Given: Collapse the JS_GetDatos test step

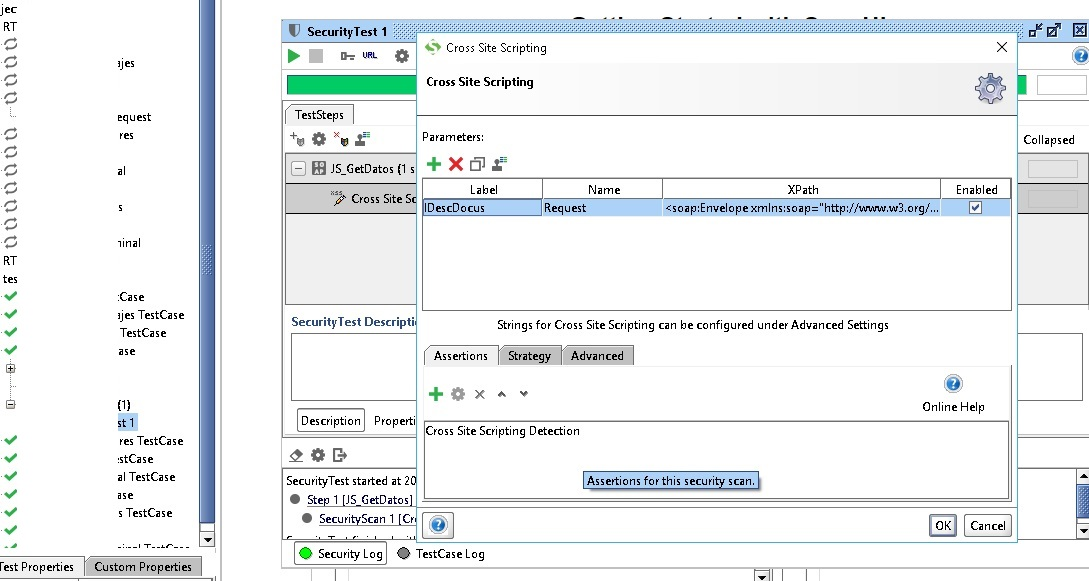Looking at the screenshot, I should coord(298,168).
